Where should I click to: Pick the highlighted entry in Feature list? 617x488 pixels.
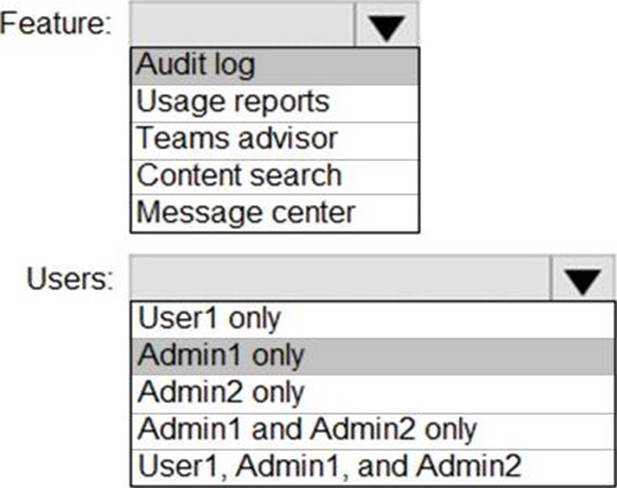[274, 66]
